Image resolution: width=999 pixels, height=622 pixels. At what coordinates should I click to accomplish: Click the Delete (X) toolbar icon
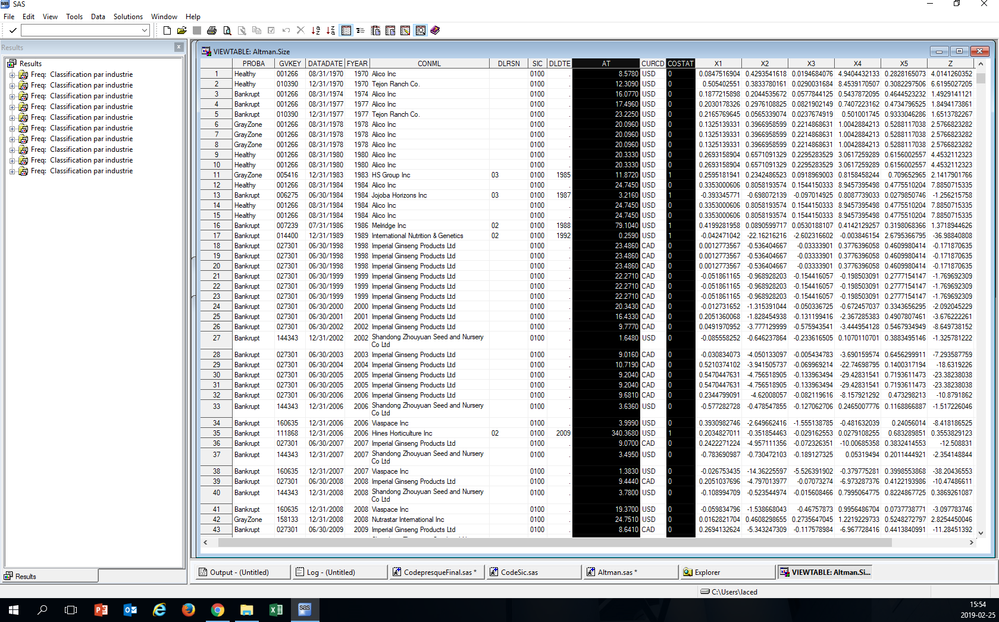point(301,31)
